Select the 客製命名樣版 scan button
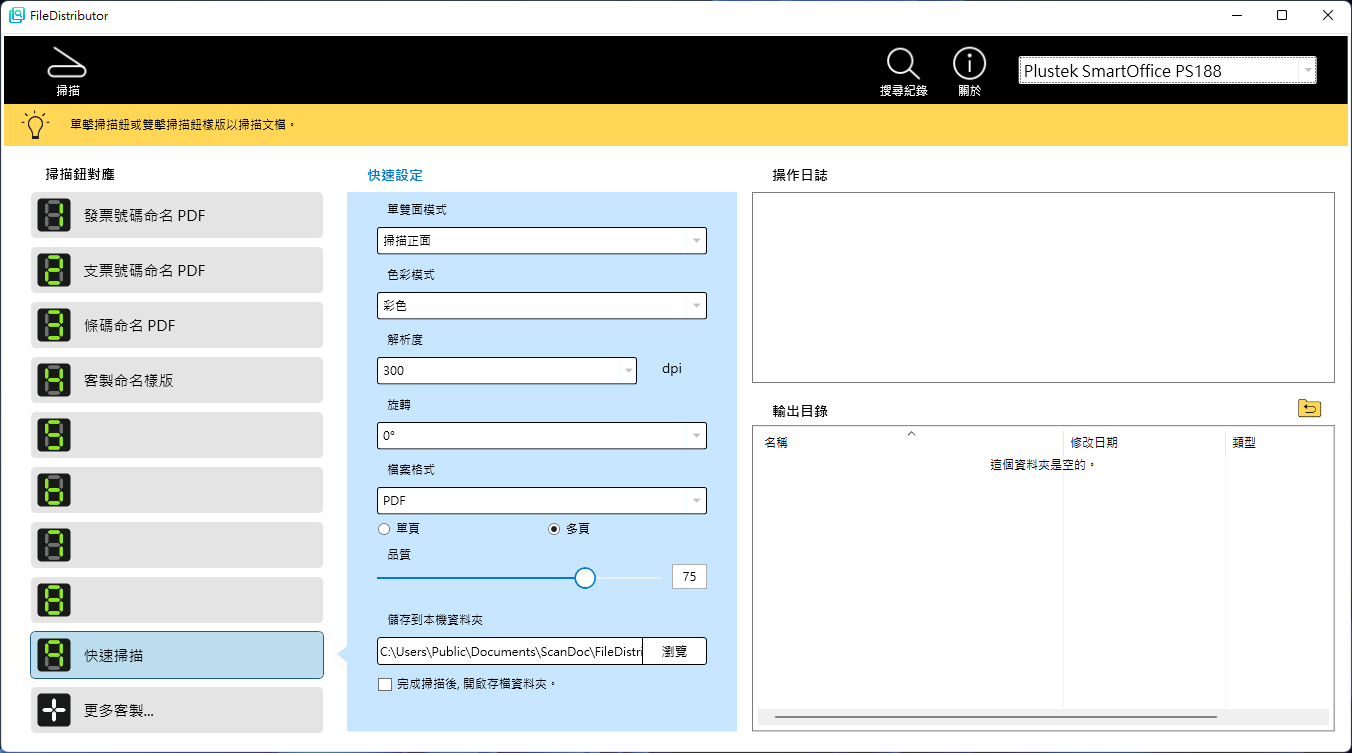The image size is (1352, 753). 177,380
